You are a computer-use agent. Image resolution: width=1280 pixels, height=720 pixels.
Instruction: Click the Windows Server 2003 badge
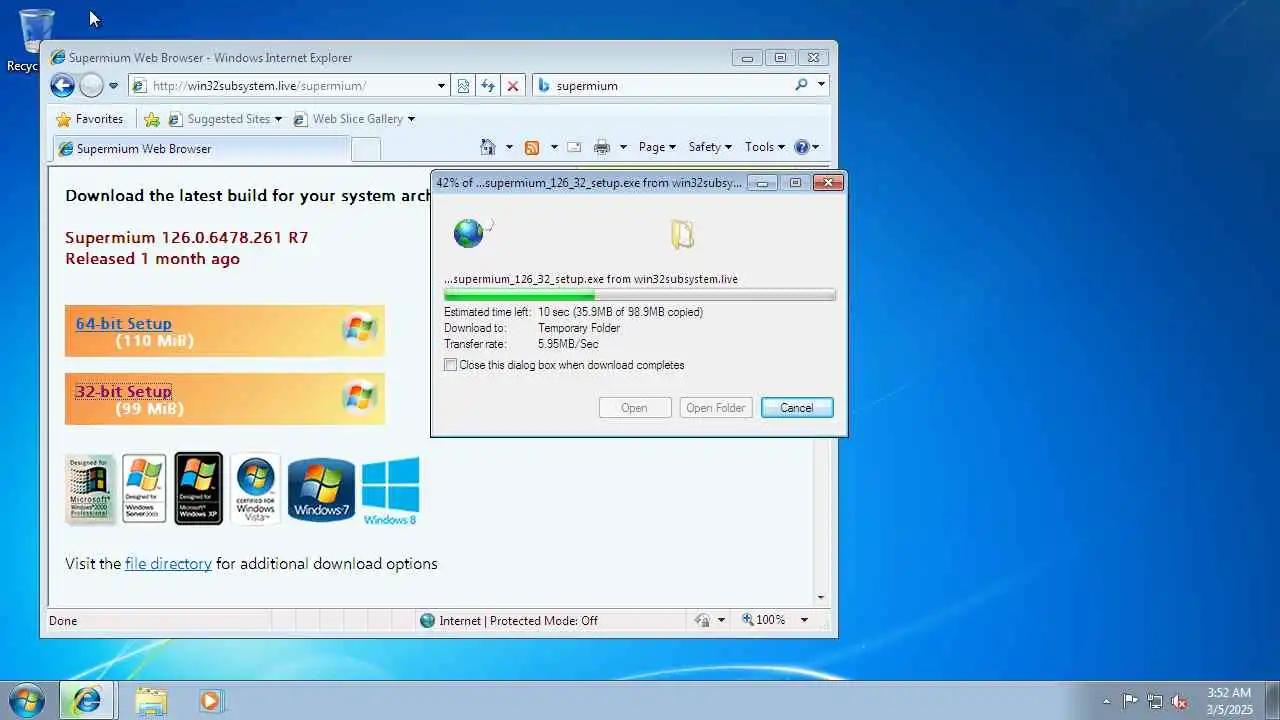click(144, 488)
